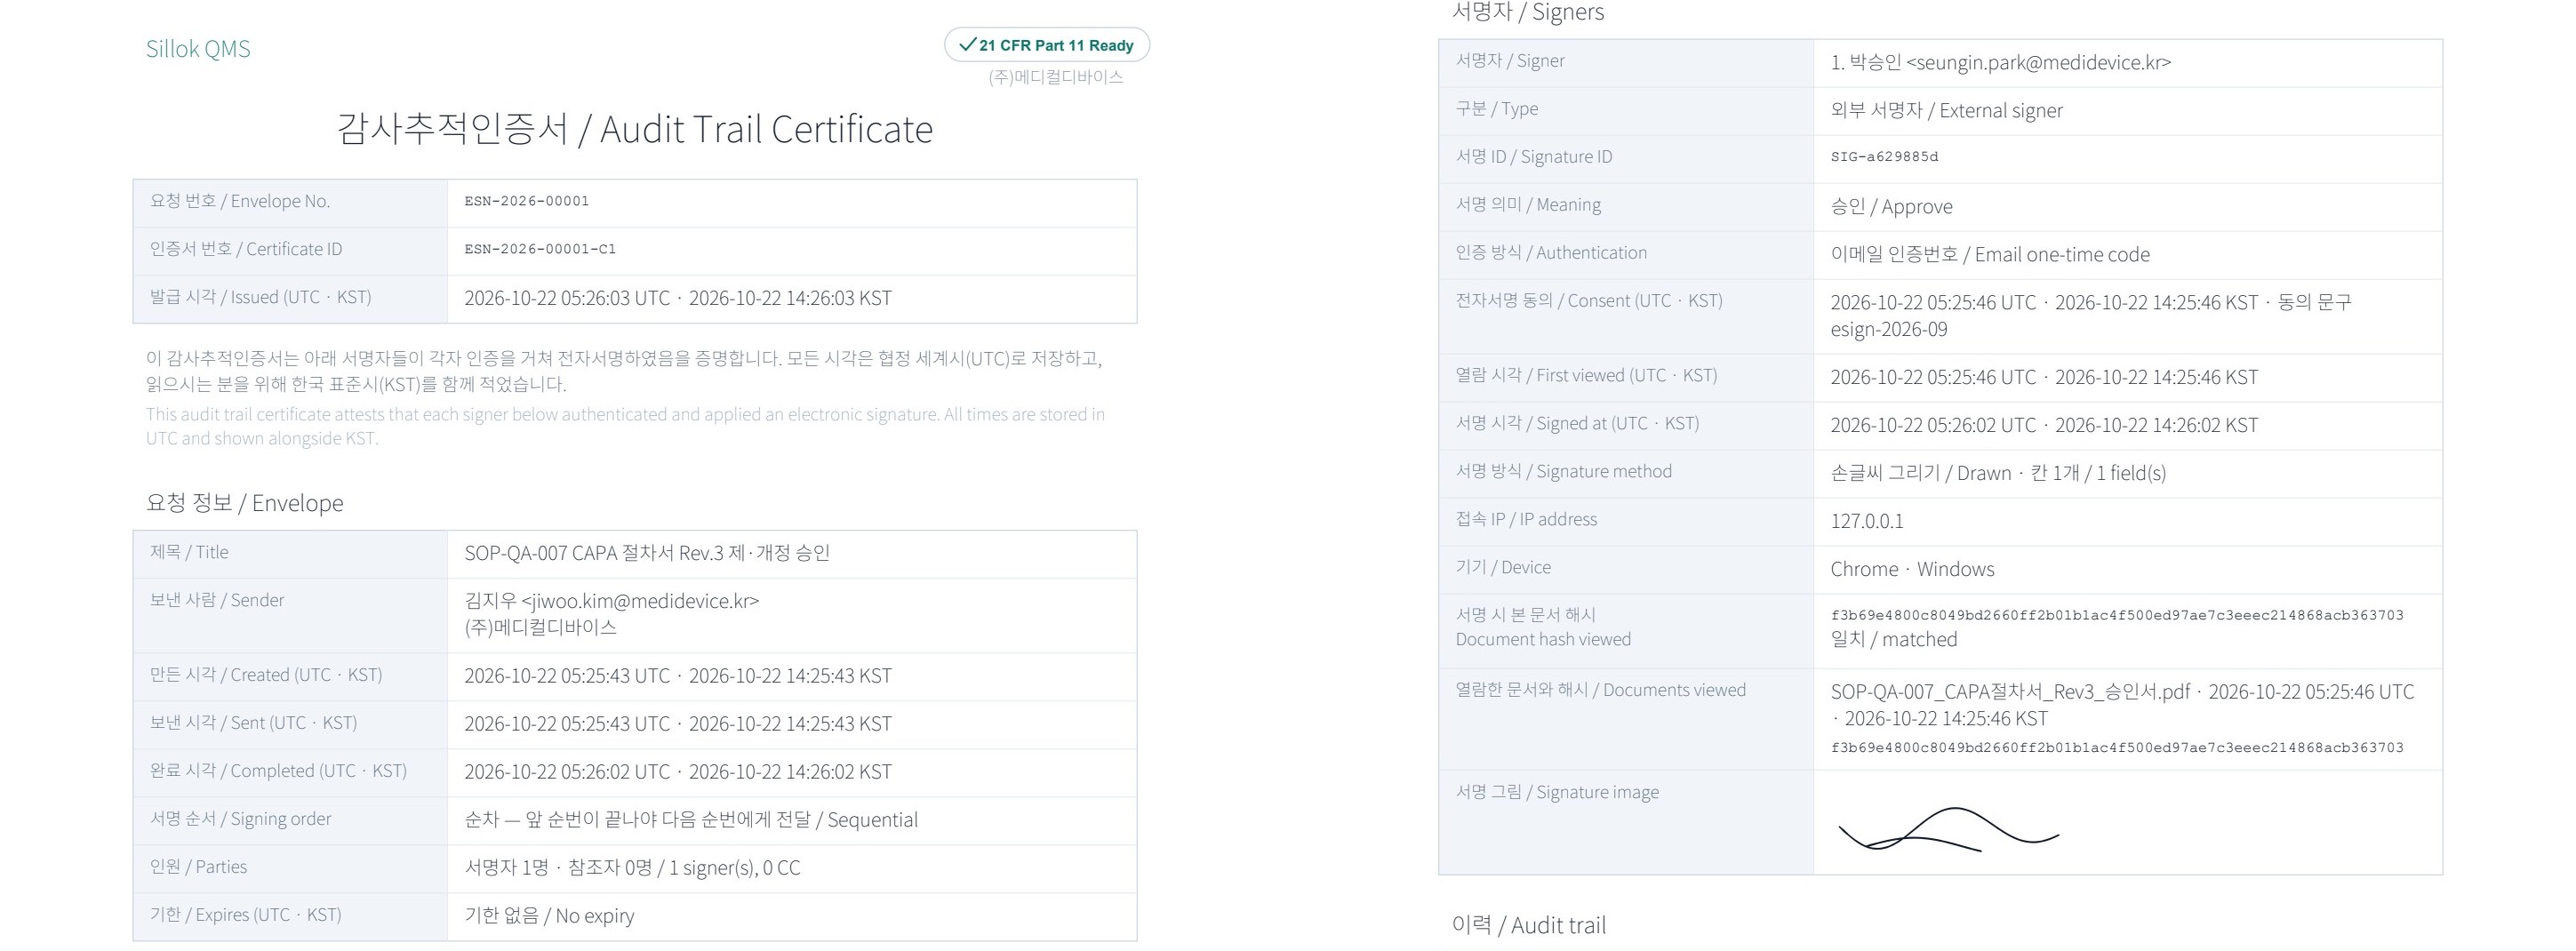Click the Sequential signing order value
The image size is (2576, 951).
[690, 820]
